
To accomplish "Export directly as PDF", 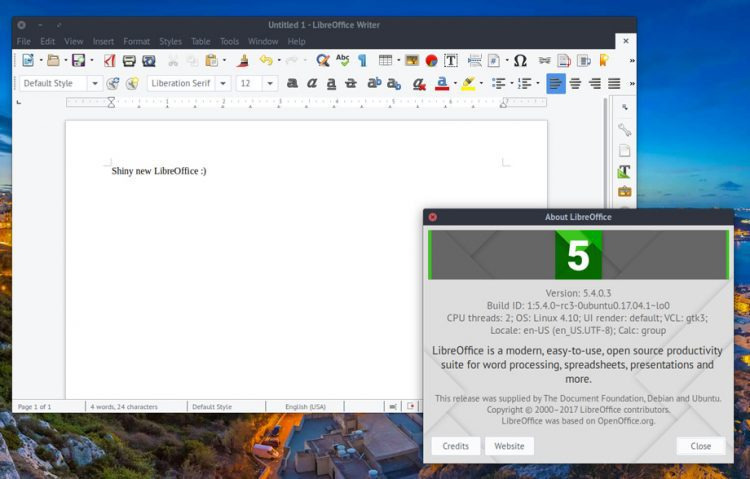I will pos(110,60).
